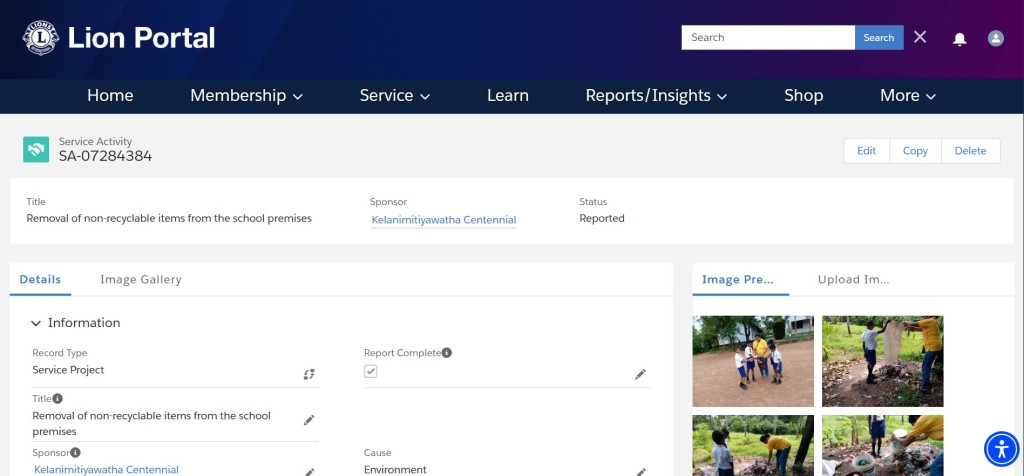Switch to the Image Gallery tab

pyautogui.click(x=140, y=279)
